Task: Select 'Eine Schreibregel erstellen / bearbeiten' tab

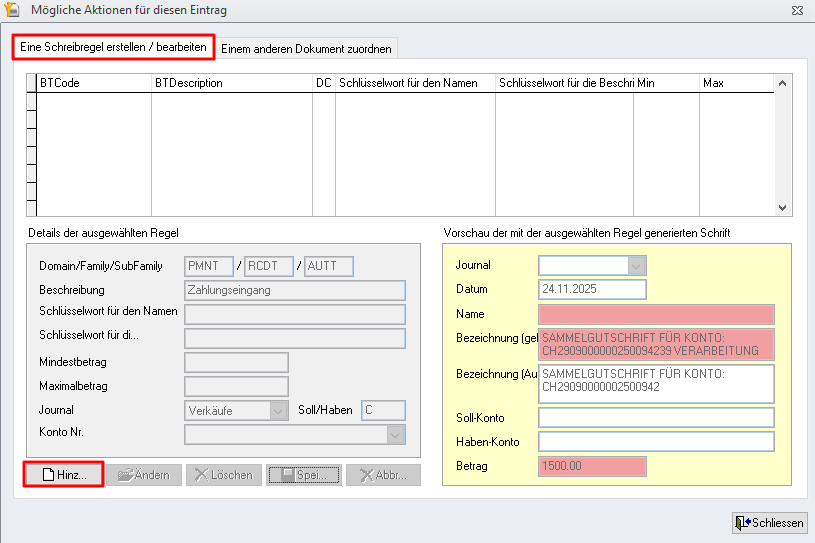Action: coord(113,47)
